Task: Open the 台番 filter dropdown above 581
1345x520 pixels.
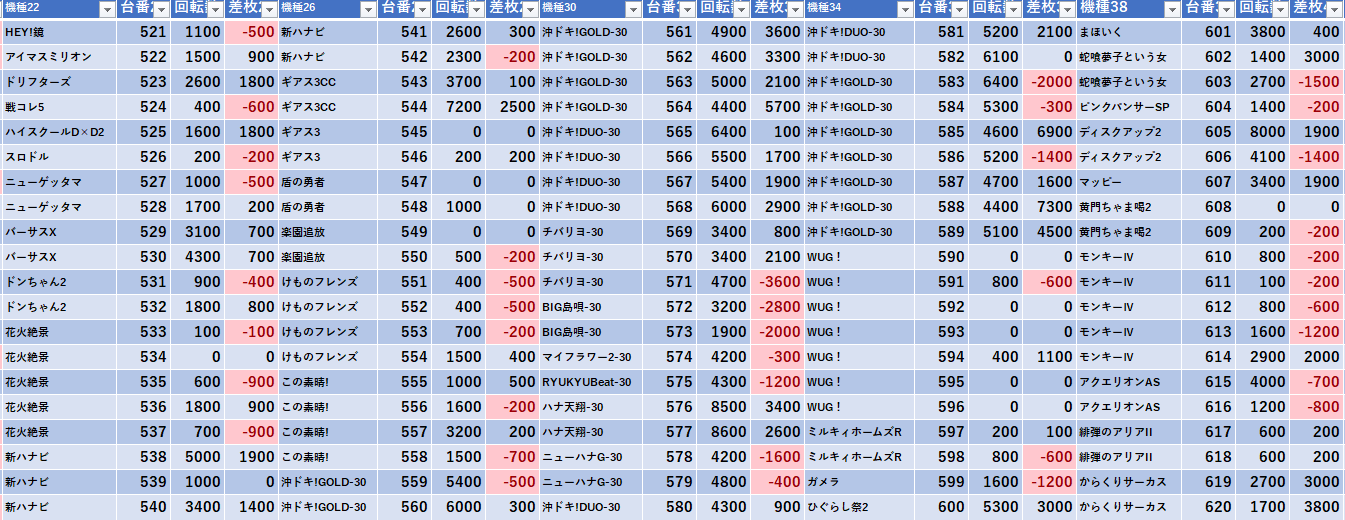Action: point(959,9)
